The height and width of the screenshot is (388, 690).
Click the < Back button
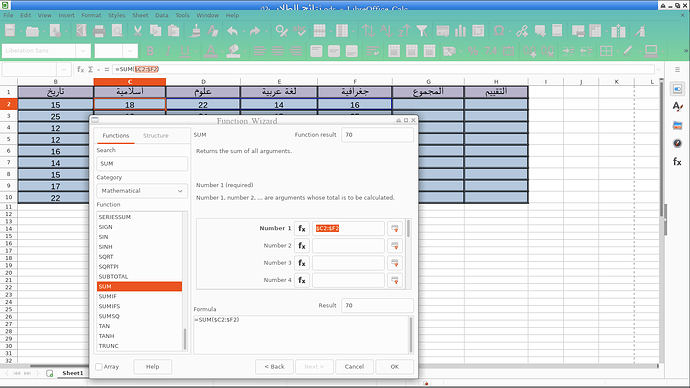(x=274, y=366)
